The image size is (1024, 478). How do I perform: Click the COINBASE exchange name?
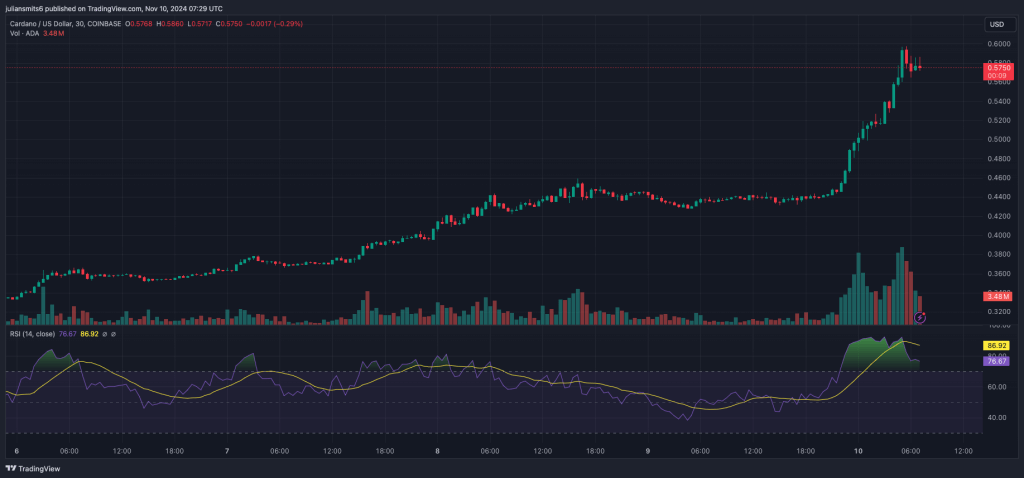click(102, 24)
